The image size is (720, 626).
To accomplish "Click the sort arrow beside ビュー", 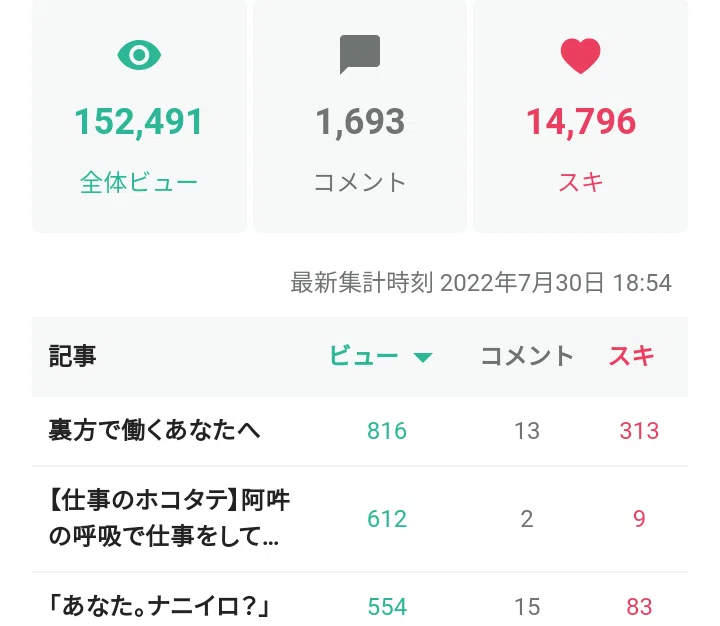I will [423, 357].
